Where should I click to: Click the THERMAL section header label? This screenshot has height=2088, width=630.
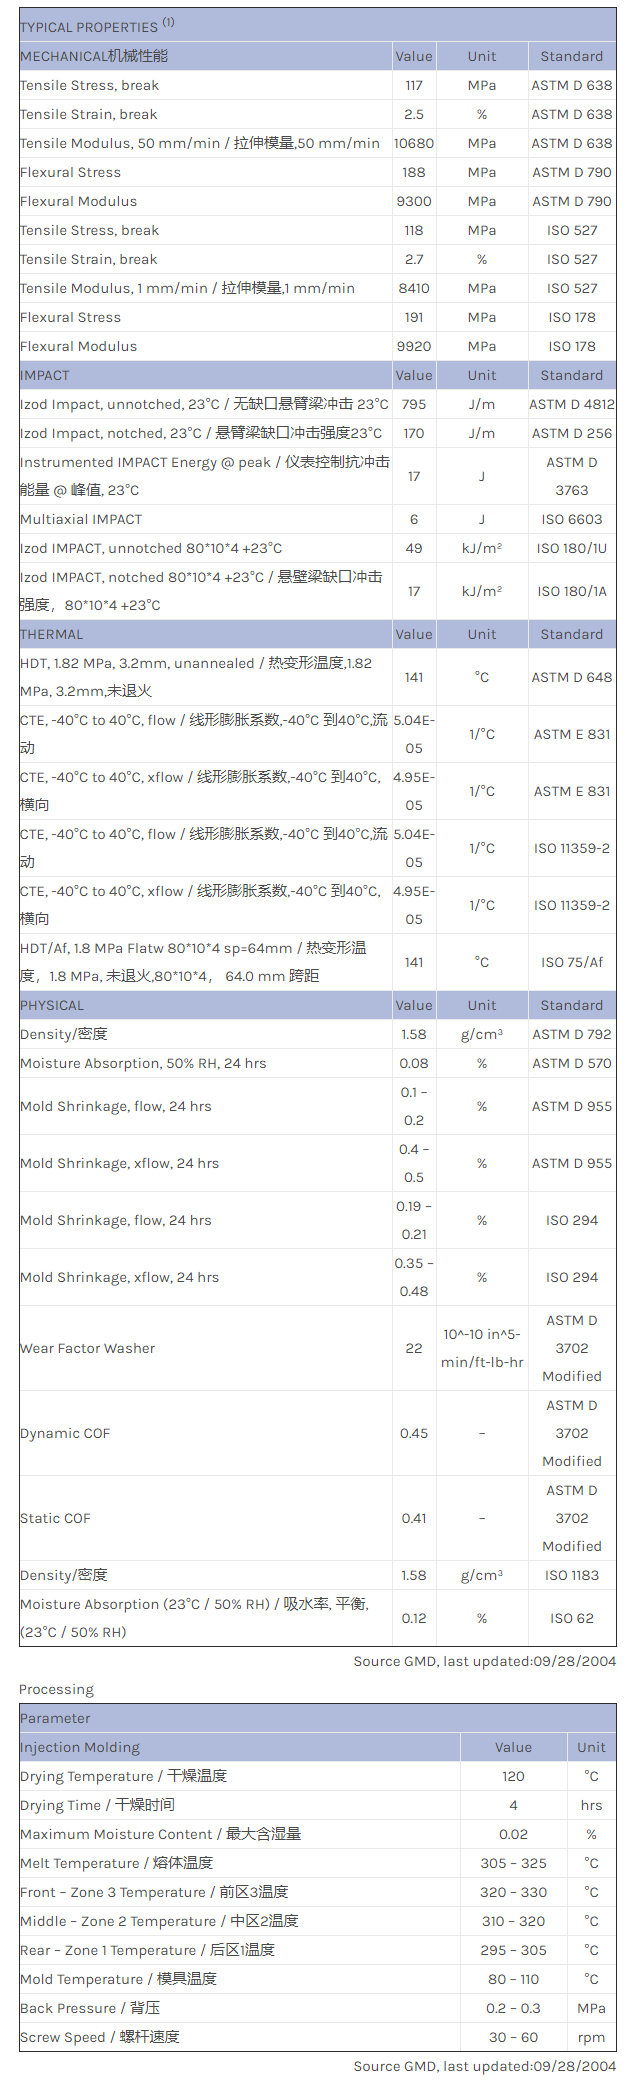[52, 635]
